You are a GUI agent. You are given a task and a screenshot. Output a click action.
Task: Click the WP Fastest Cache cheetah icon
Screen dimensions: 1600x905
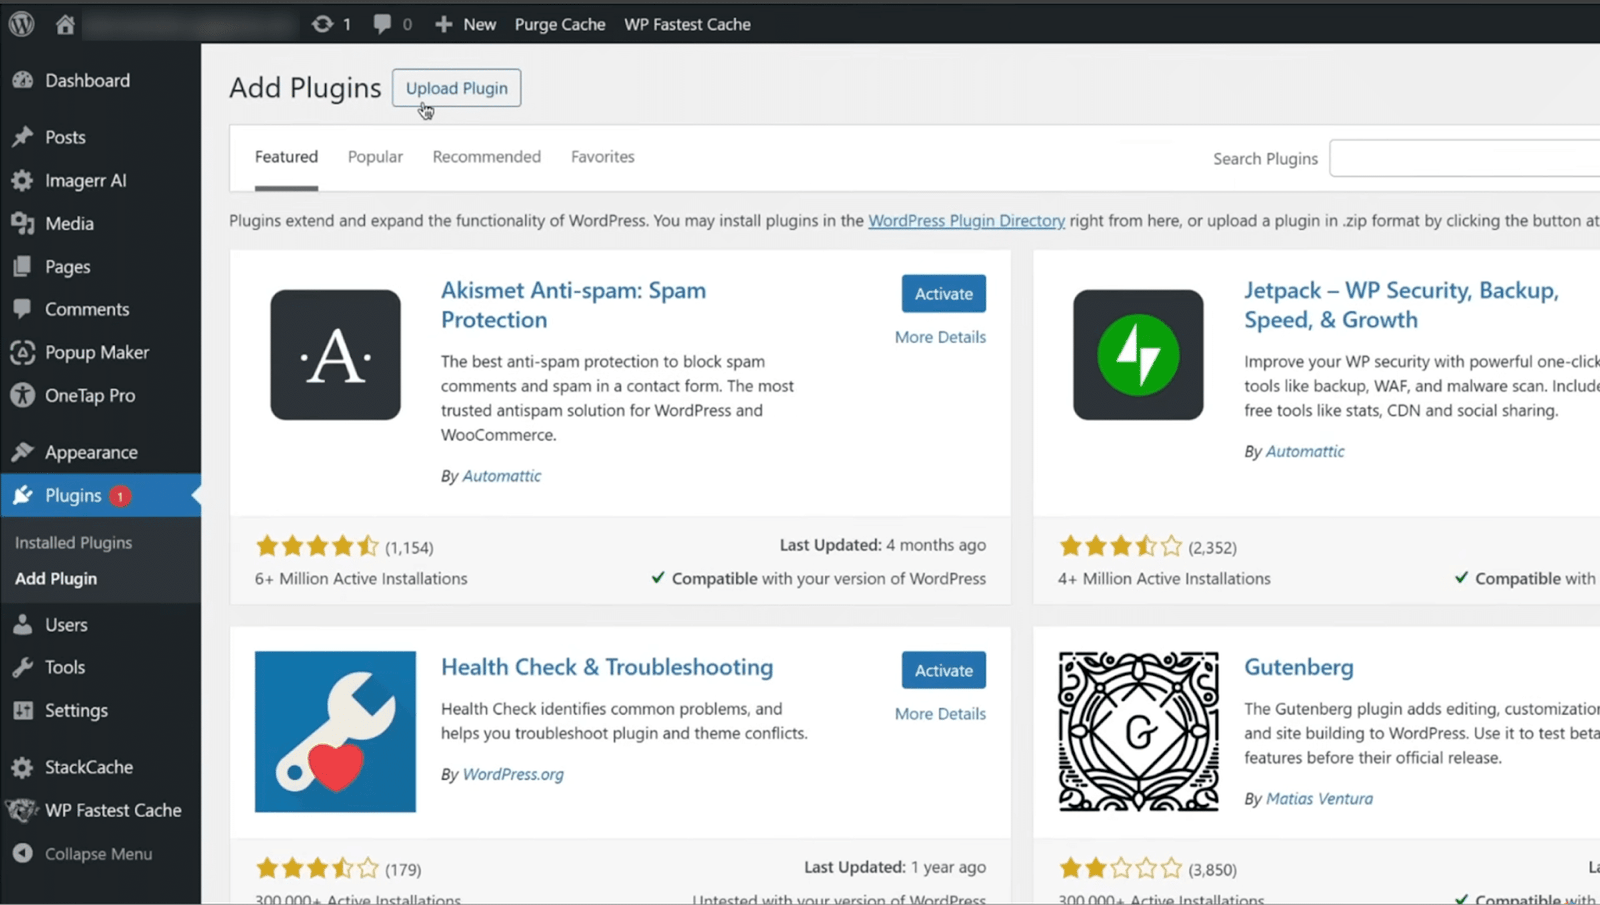click(22, 810)
